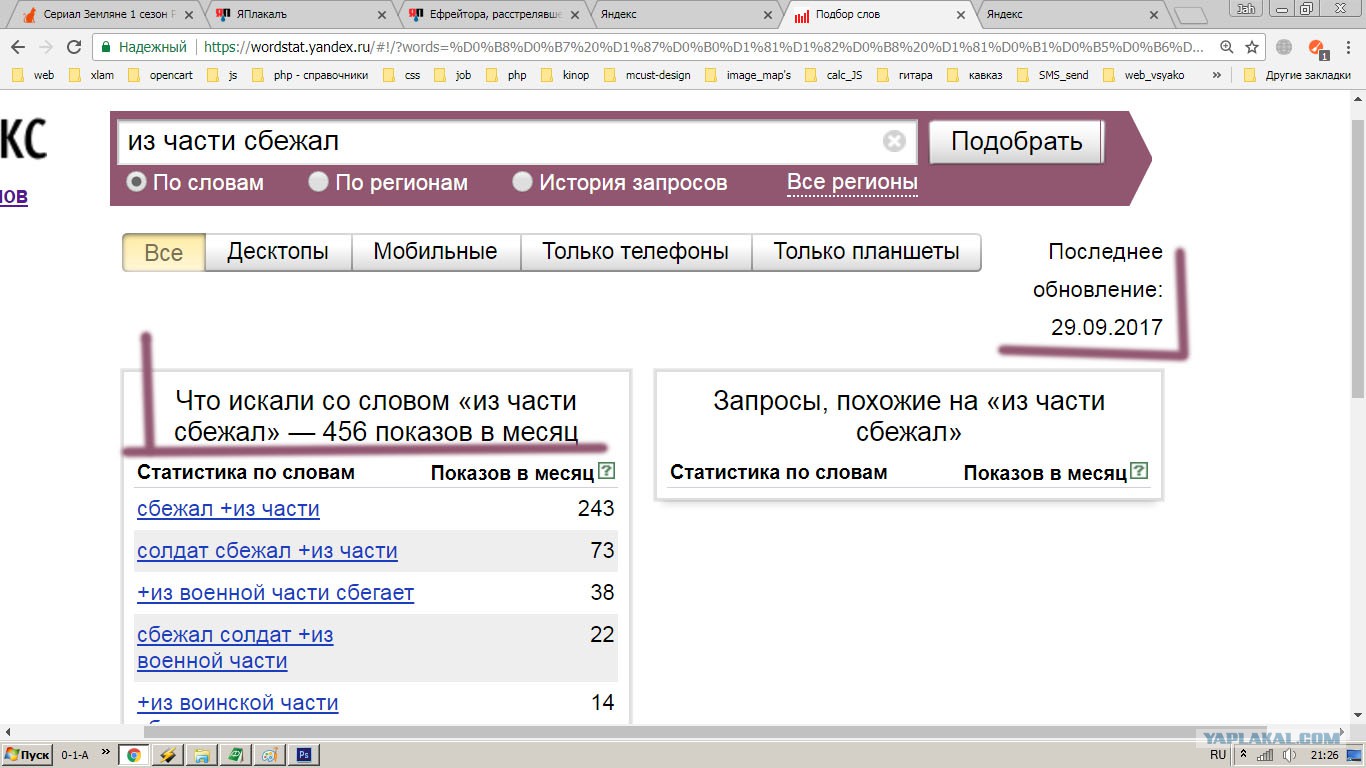1366x768 pixels.
Task: Switch to the 'Все' device tab
Action: pos(164,252)
